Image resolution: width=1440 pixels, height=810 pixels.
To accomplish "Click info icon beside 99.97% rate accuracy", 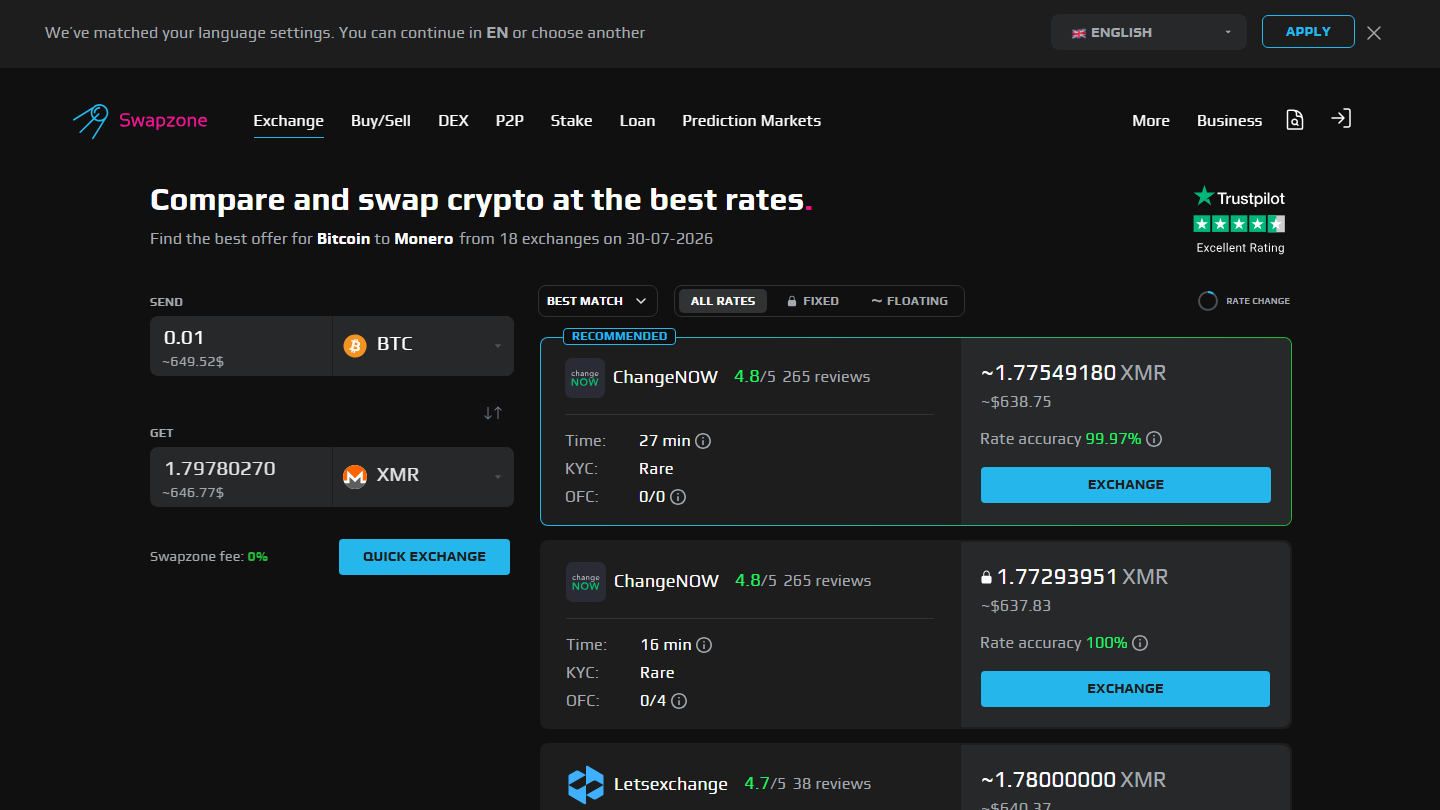I will point(1154,439).
